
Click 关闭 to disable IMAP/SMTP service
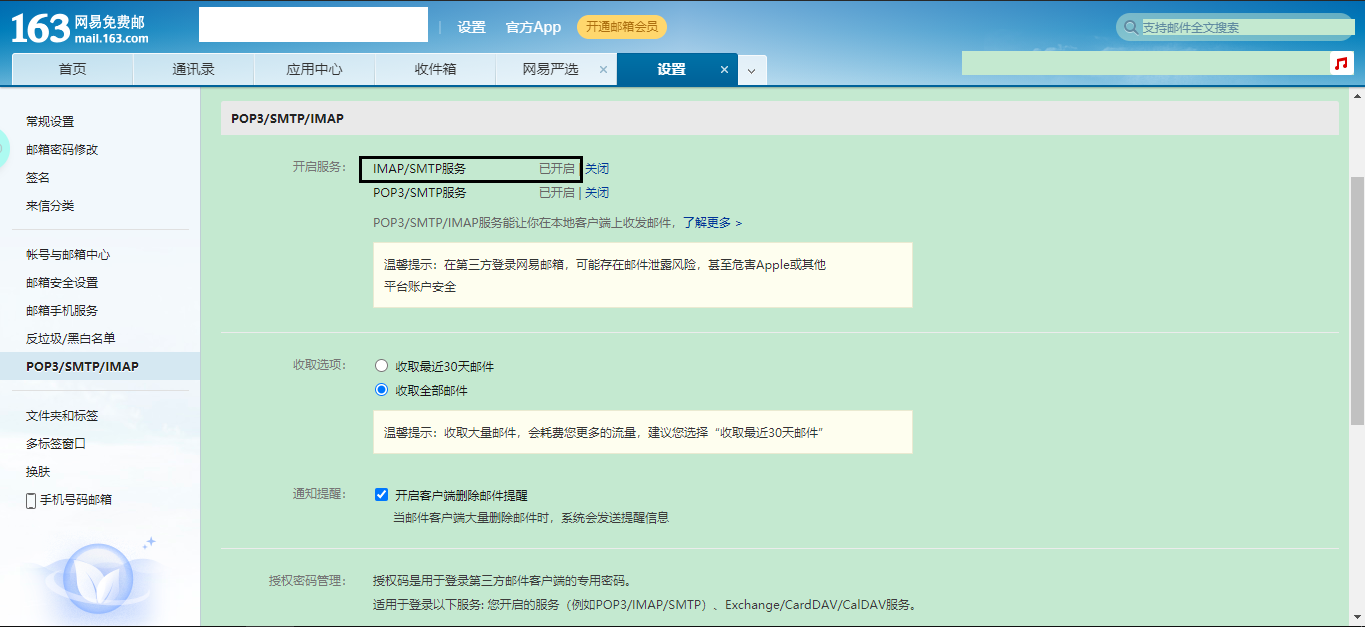point(596,168)
